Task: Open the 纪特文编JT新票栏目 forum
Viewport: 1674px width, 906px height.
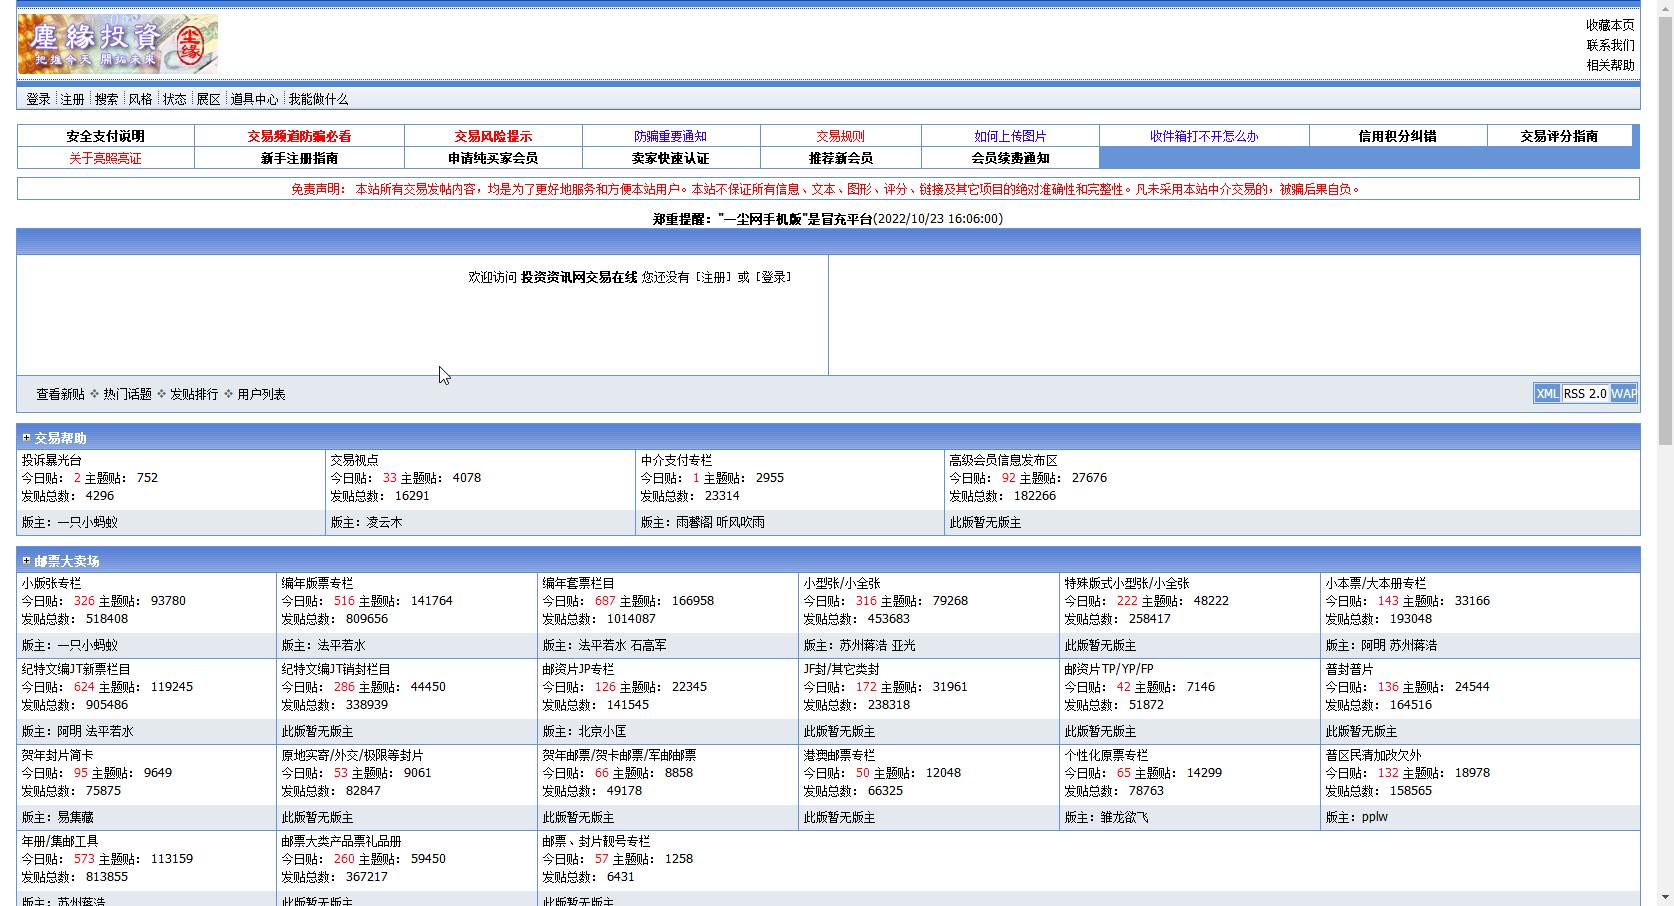Action: [x=76, y=669]
